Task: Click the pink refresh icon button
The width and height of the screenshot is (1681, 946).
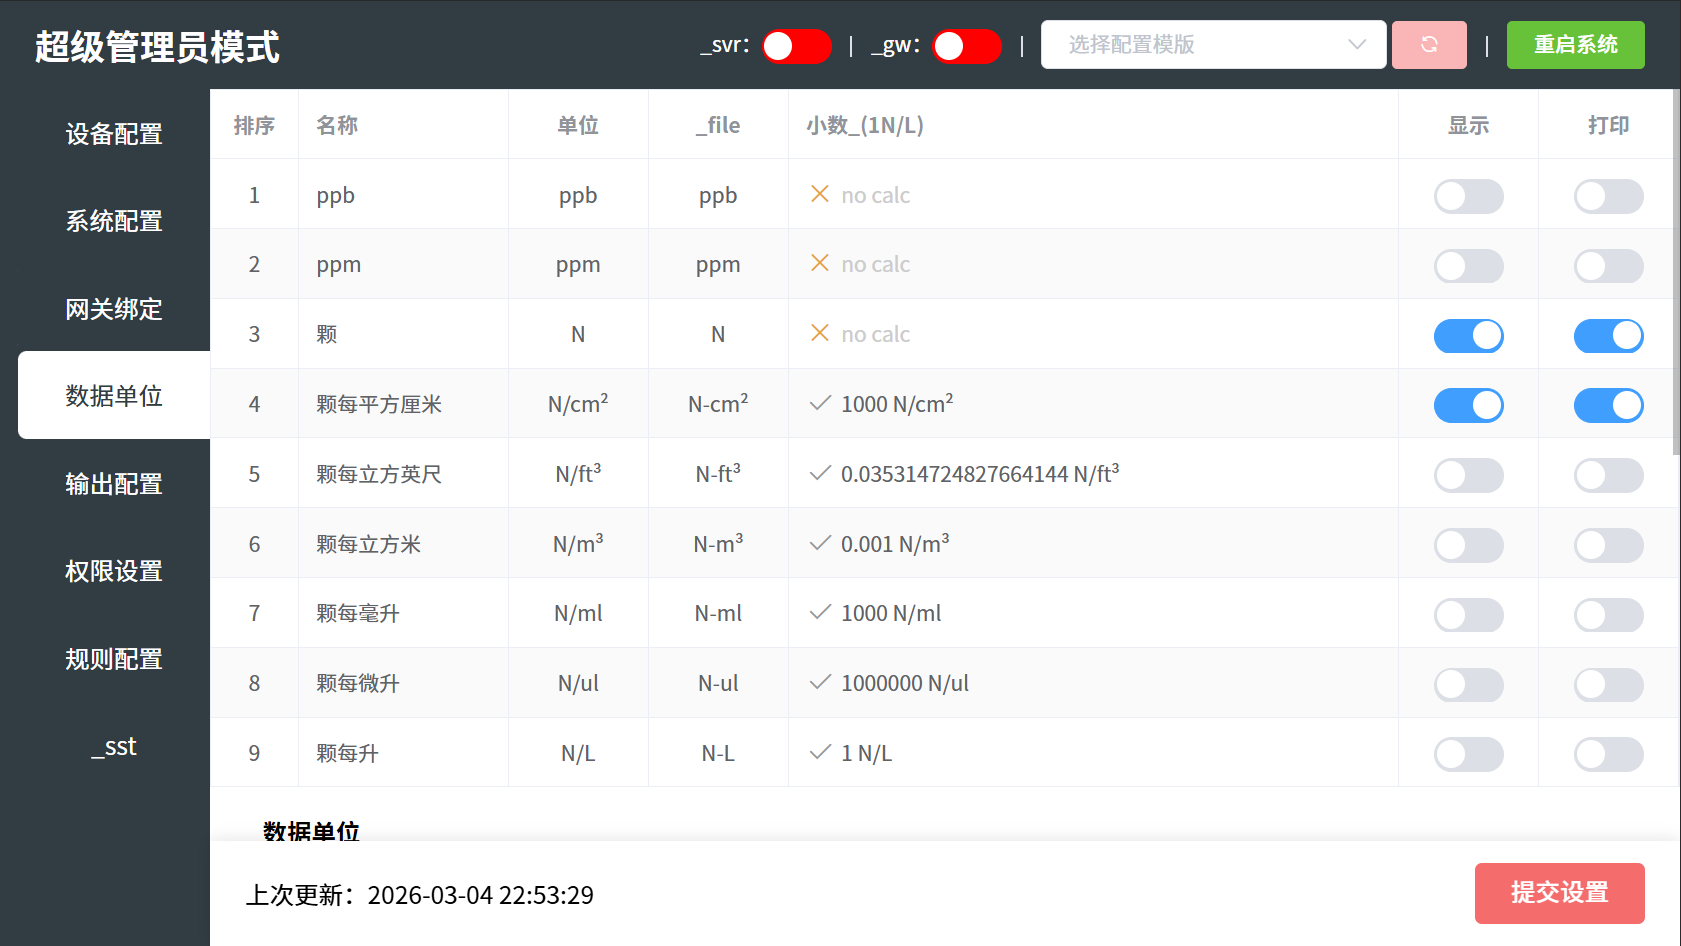Action: point(1429,45)
